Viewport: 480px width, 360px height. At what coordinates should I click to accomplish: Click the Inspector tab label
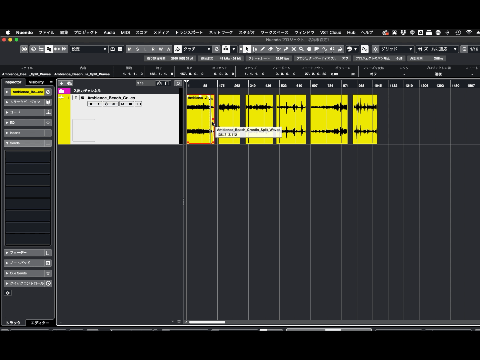coord(14,82)
